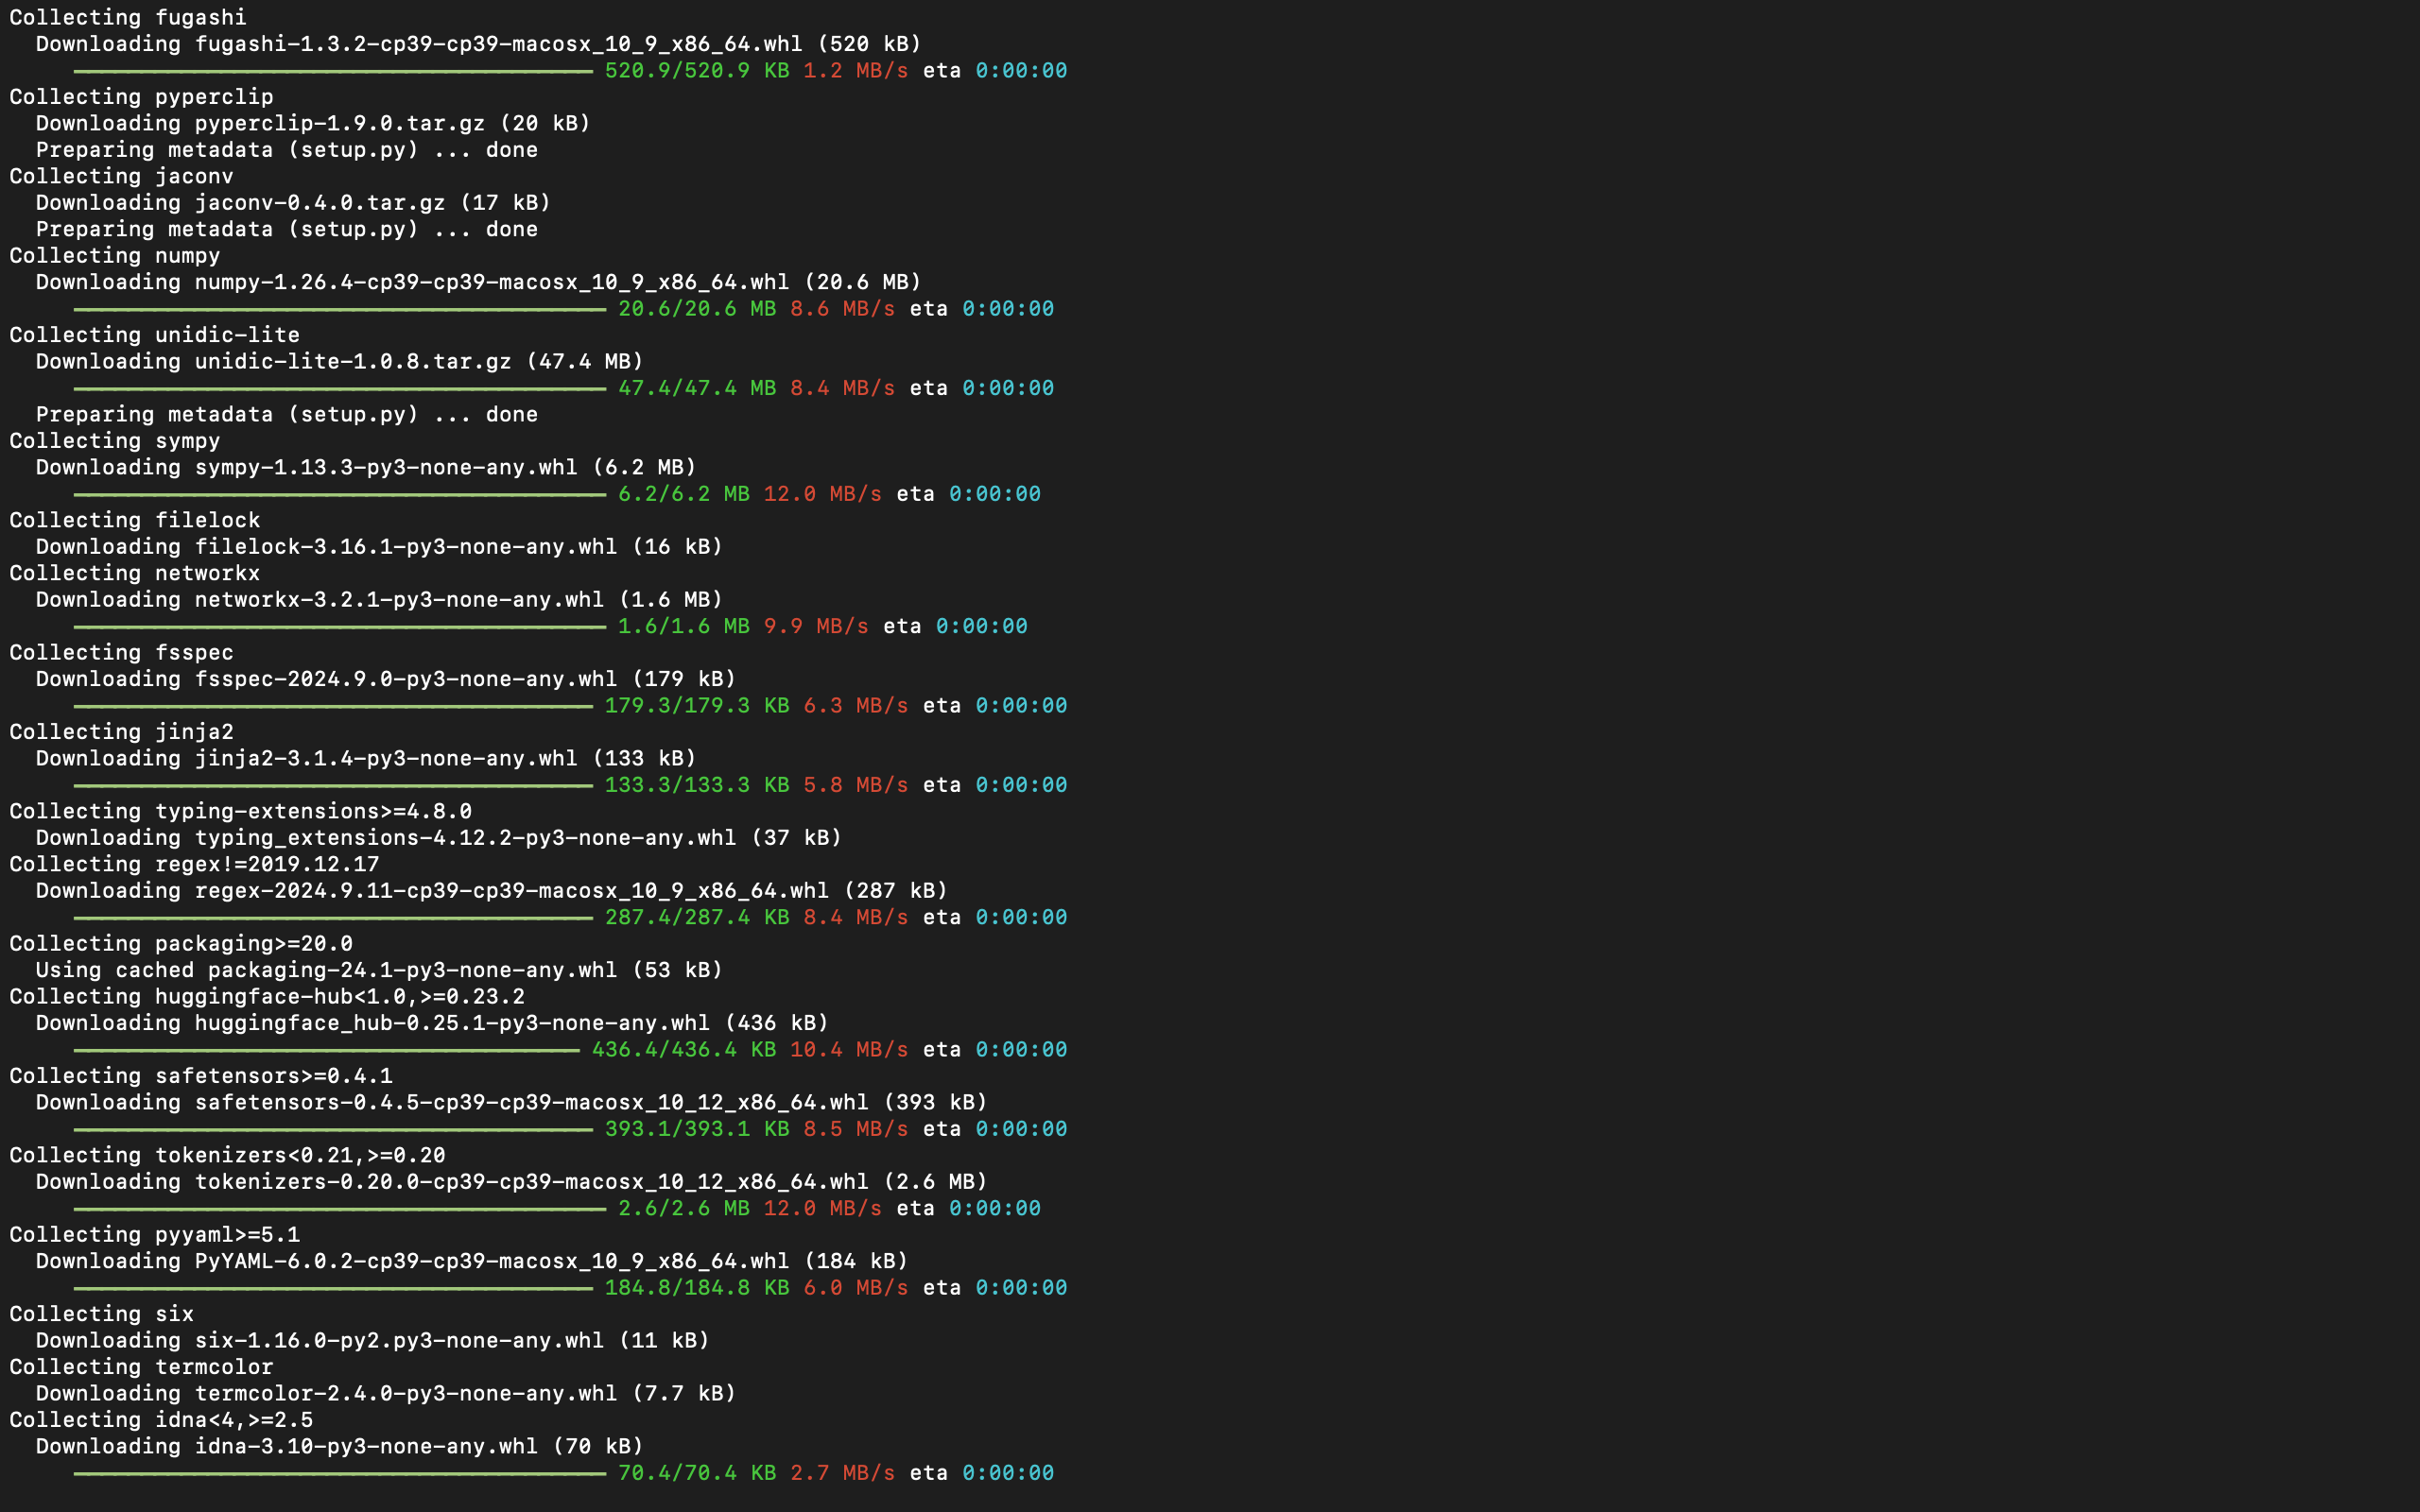Screen dimensions: 2420x1512
Task: Select the numpy-1.26.4 wheel download line
Action: (478, 282)
